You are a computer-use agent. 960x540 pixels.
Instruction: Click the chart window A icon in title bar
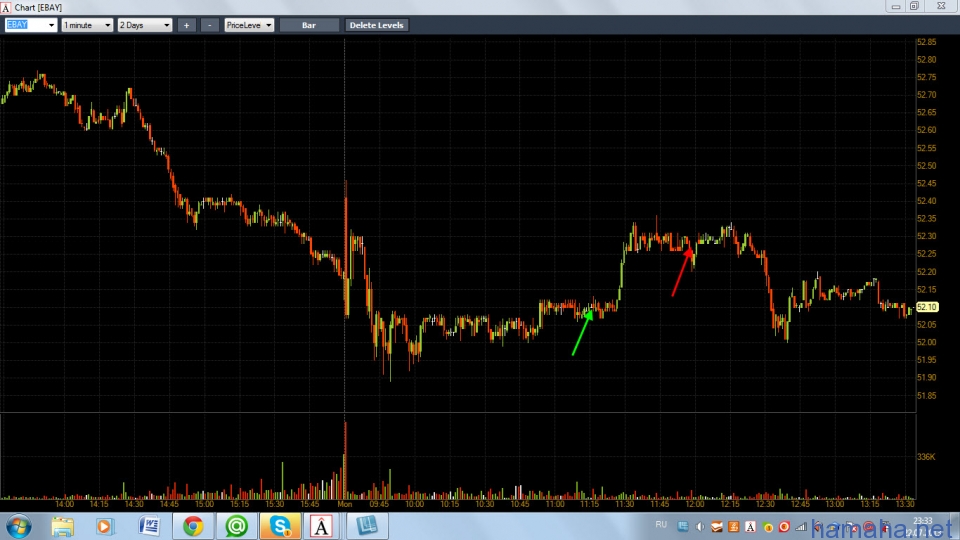click(6, 7)
